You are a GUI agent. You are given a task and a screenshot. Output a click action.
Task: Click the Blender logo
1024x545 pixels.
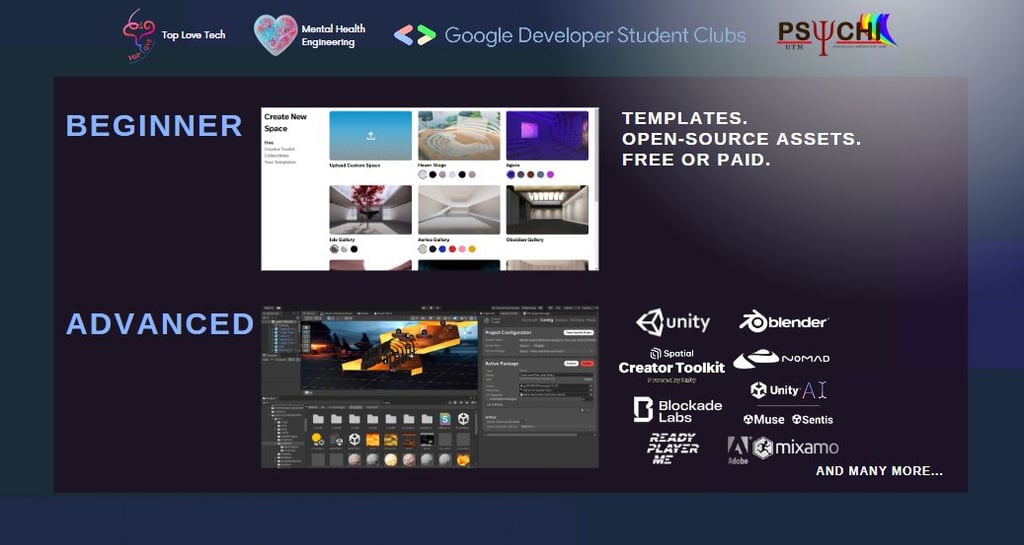tap(784, 321)
